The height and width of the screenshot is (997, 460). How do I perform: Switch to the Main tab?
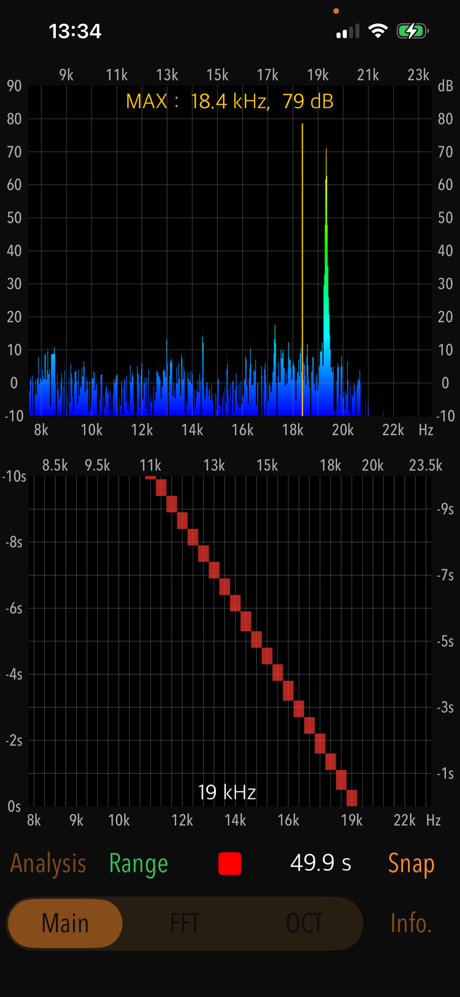click(x=65, y=923)
